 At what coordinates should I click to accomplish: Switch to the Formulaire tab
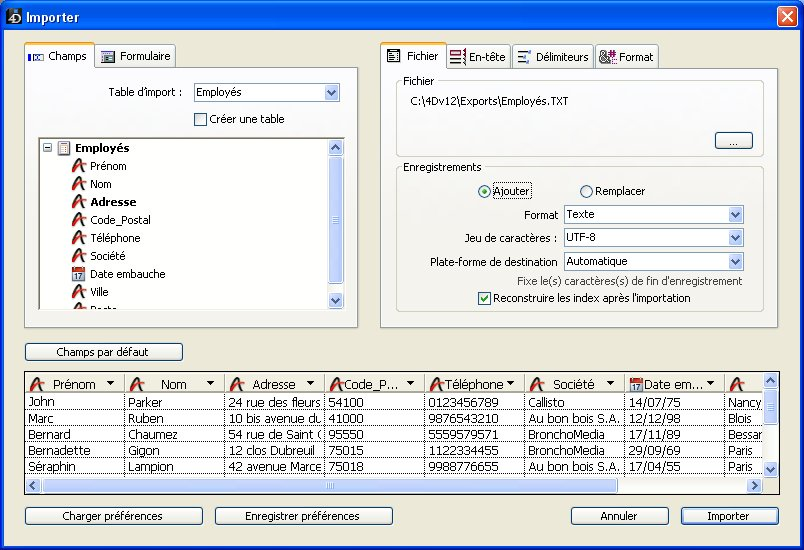coord(138,56)
